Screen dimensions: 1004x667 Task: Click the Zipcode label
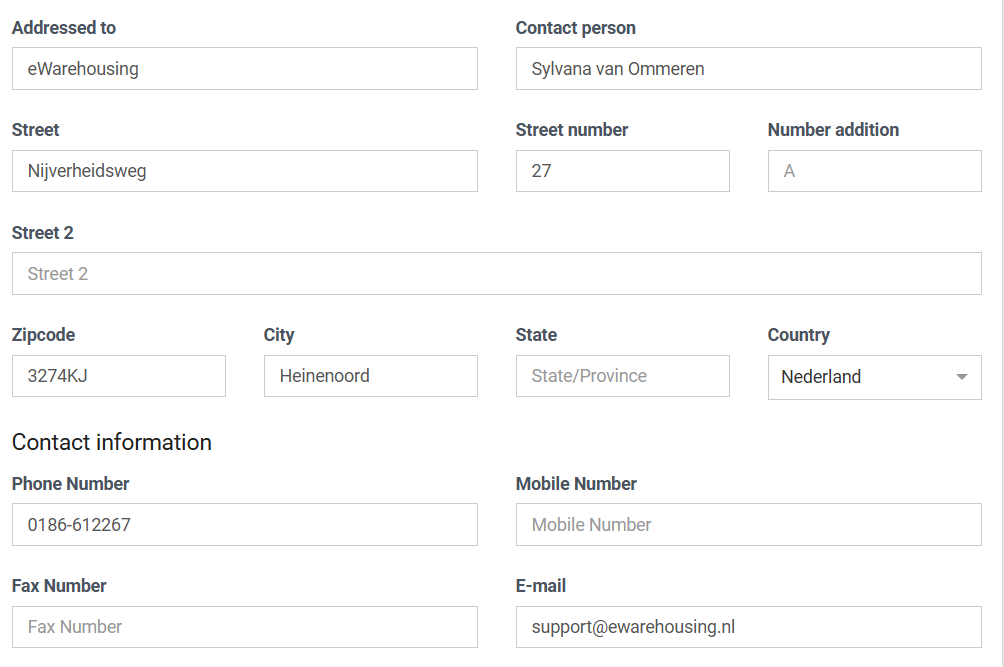click(44, 335)
